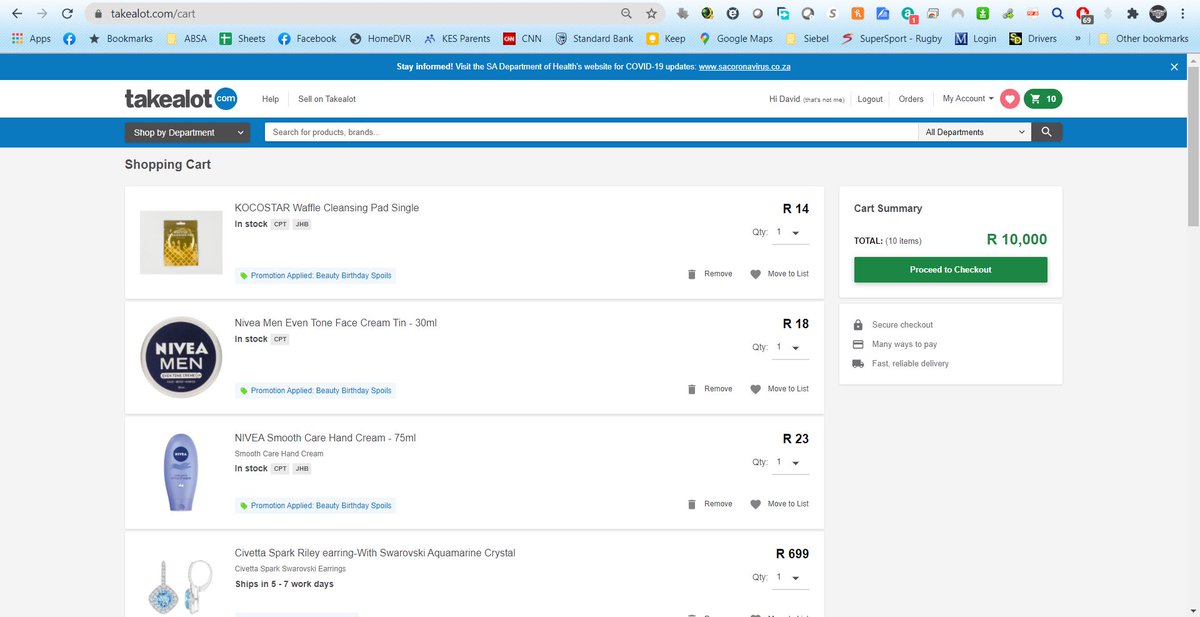
Task: Click Sell on Takealot in the header
Action: pos(327,99)
